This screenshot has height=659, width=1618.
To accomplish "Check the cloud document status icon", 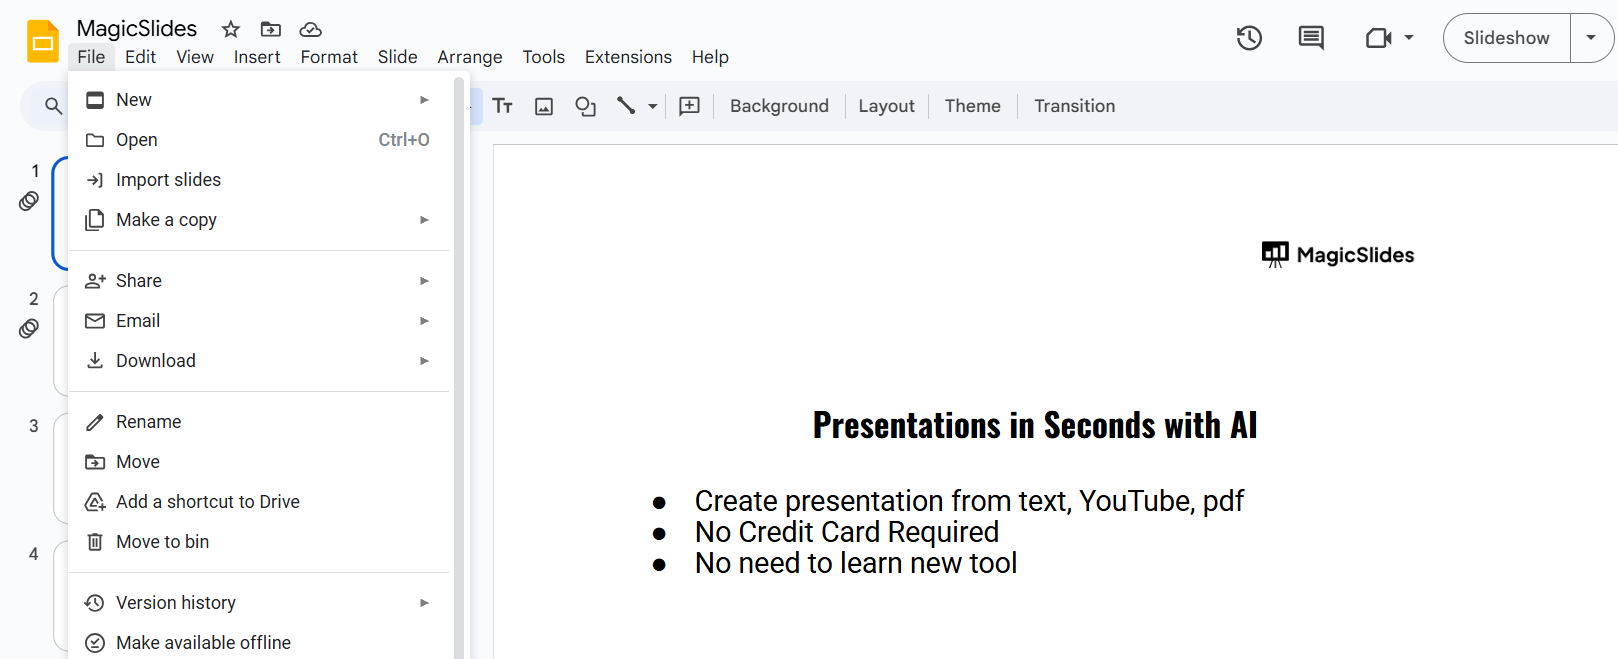I will click(311, 29).
